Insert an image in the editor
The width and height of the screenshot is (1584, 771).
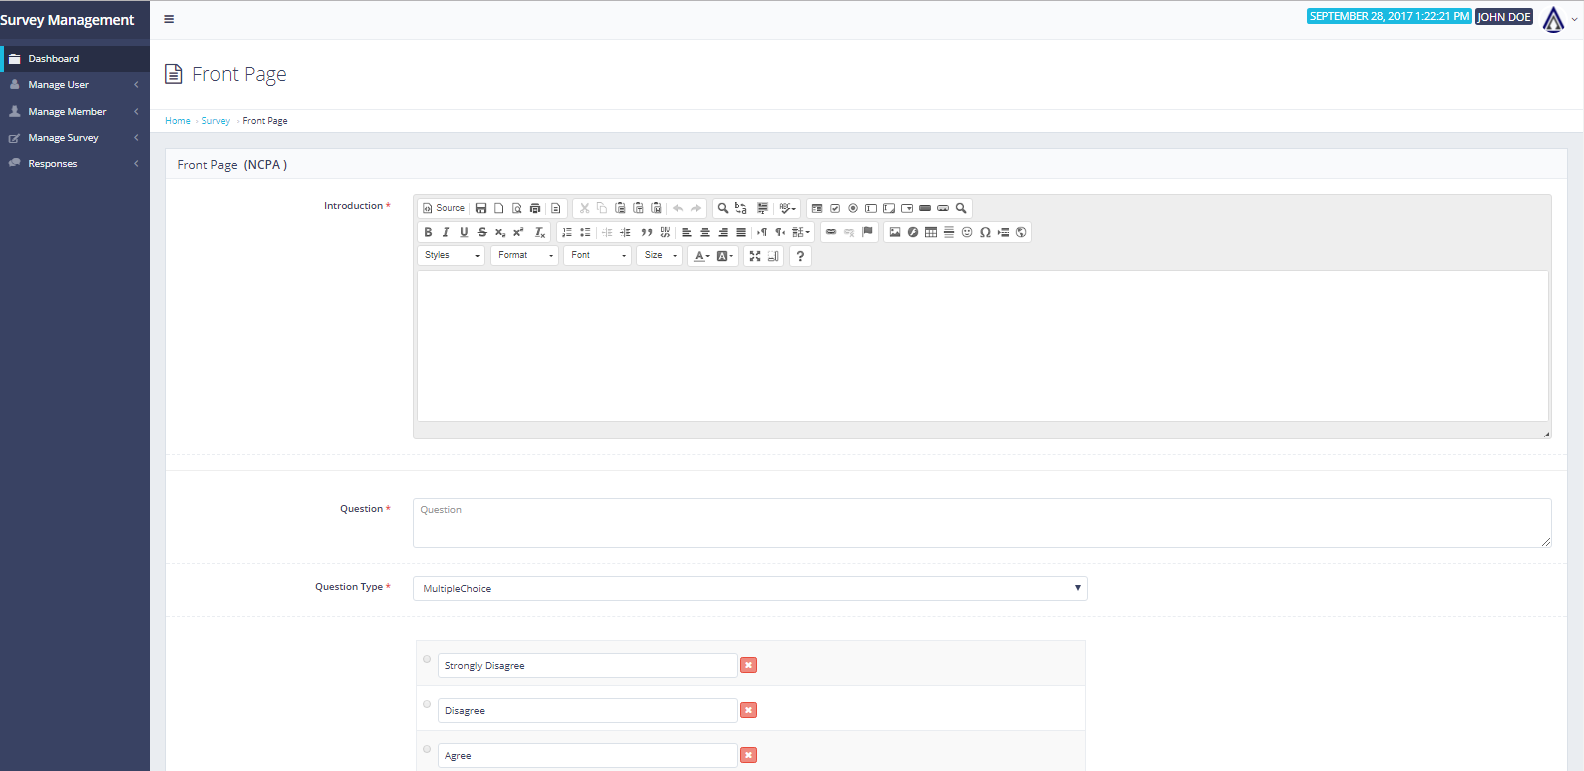[895, 232]
